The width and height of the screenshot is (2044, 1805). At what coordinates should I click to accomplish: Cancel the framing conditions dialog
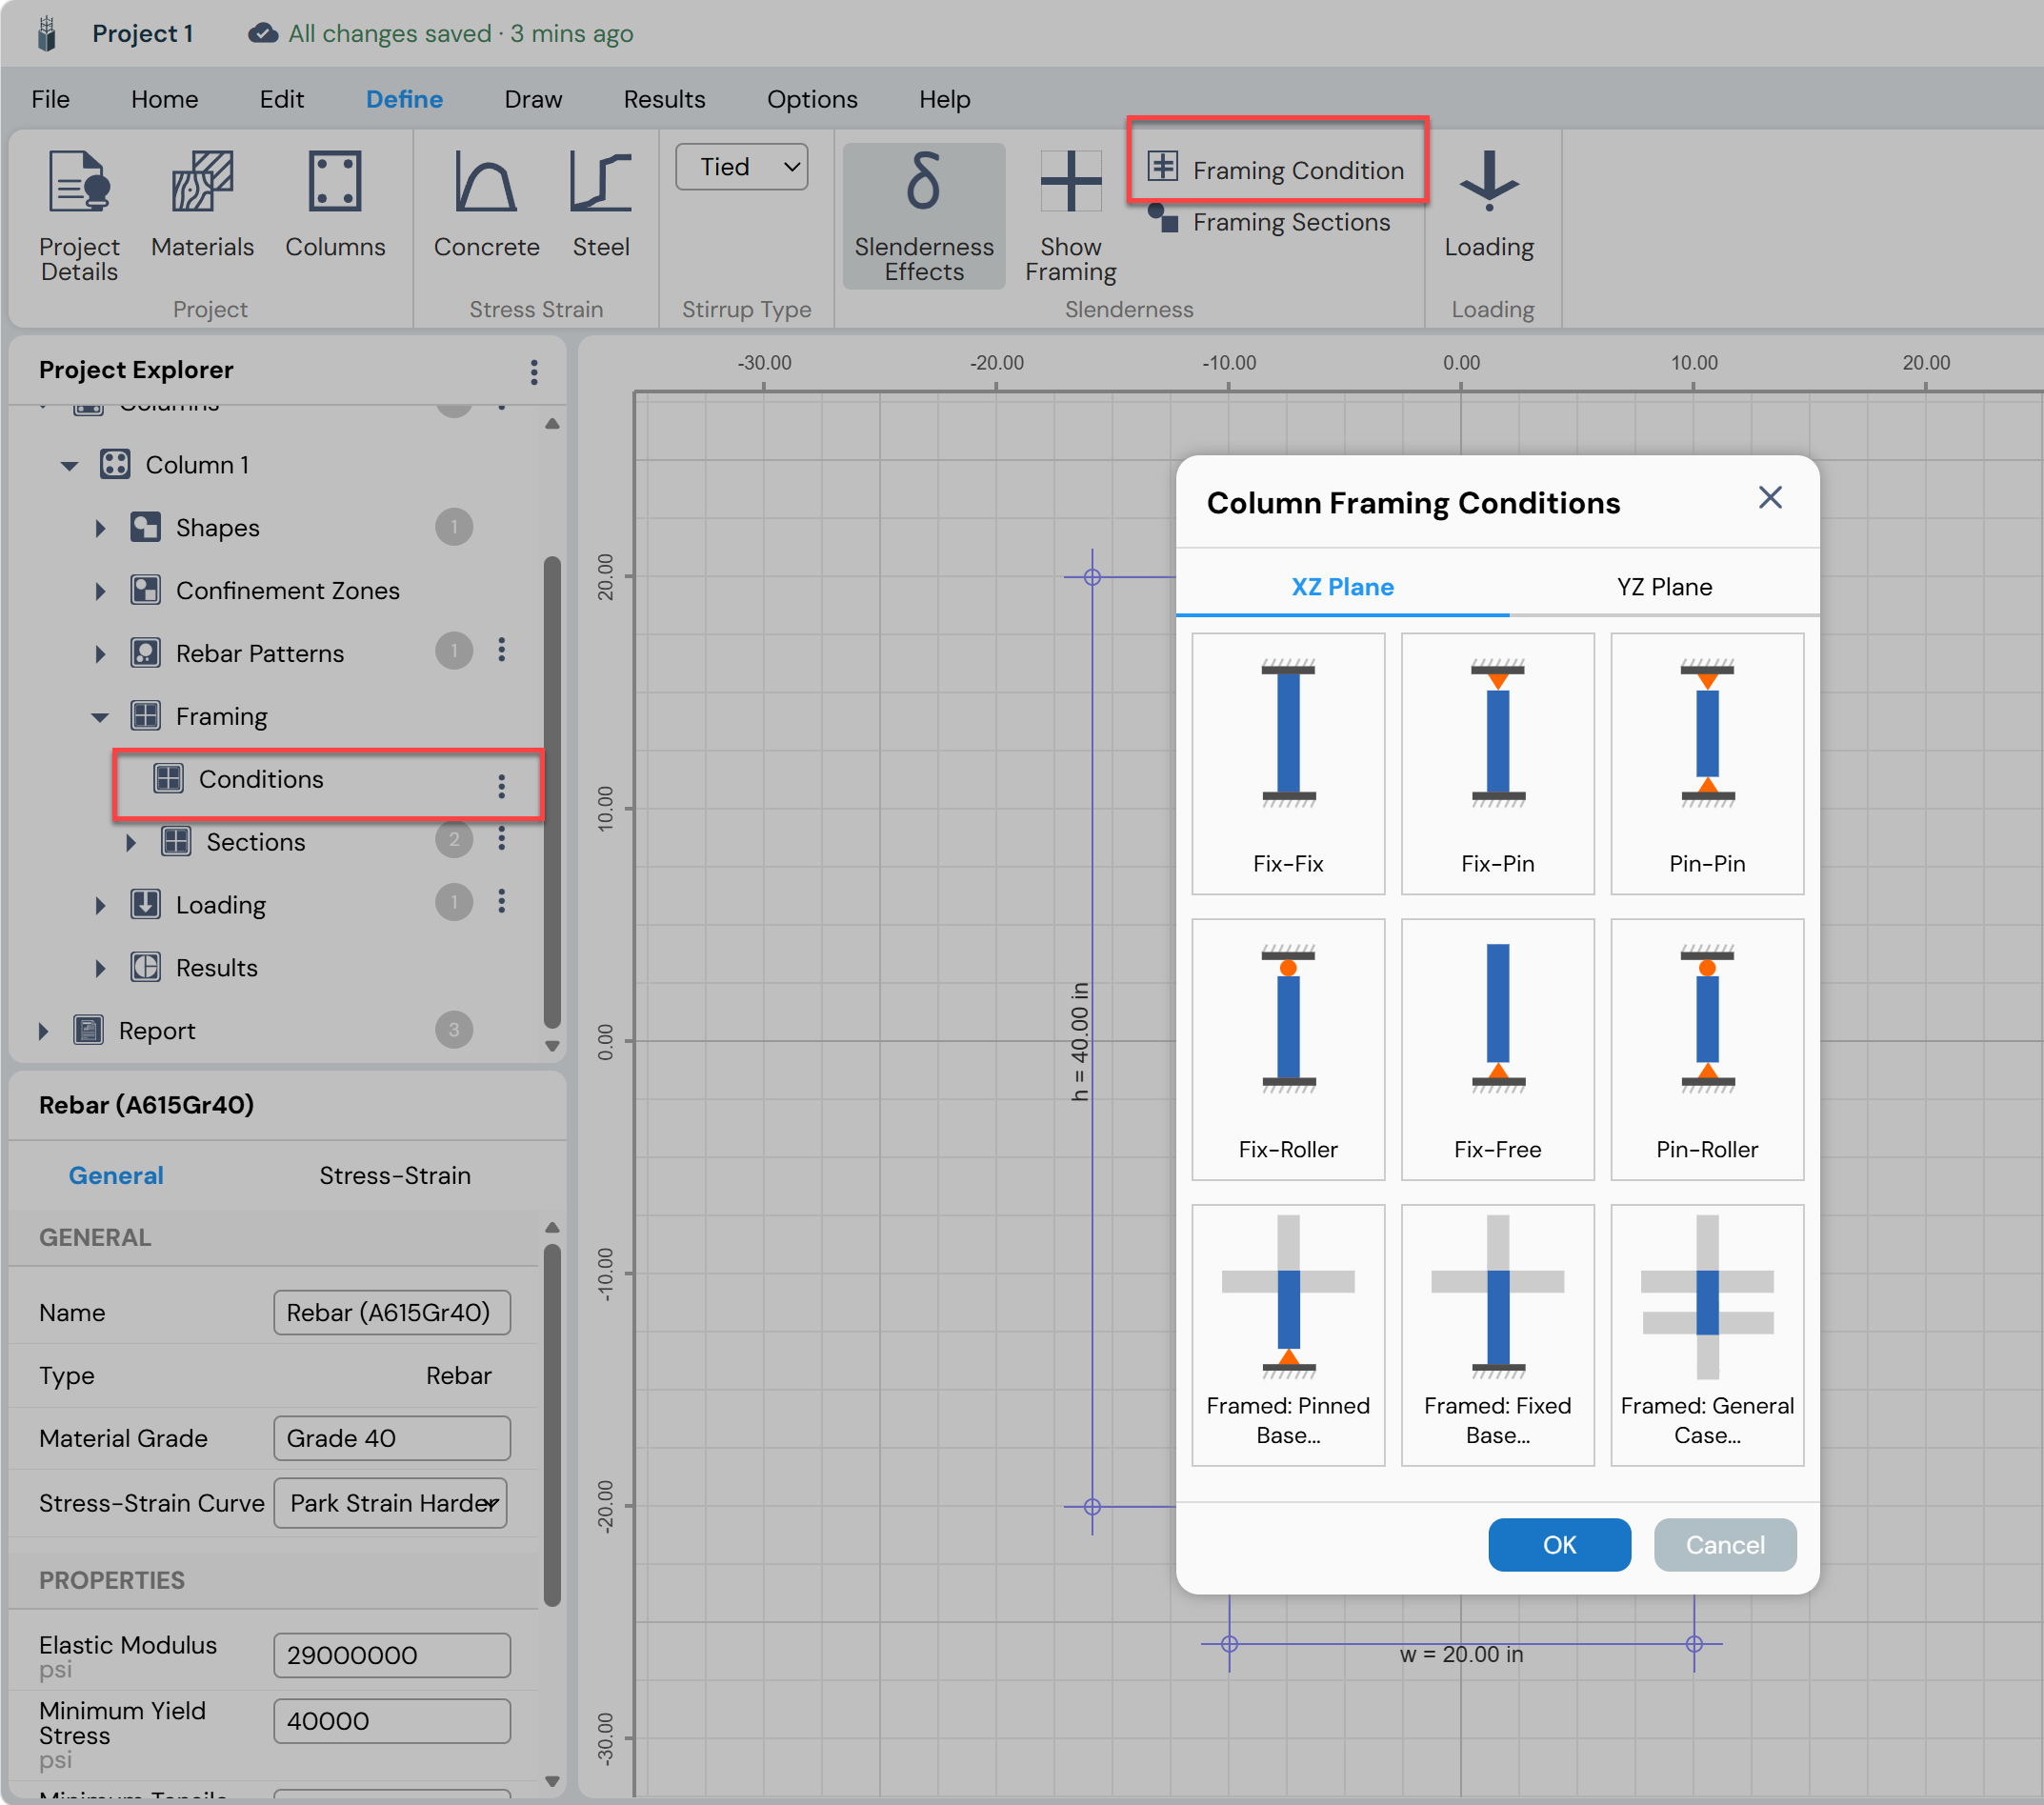click(x=1724, y=1544)
